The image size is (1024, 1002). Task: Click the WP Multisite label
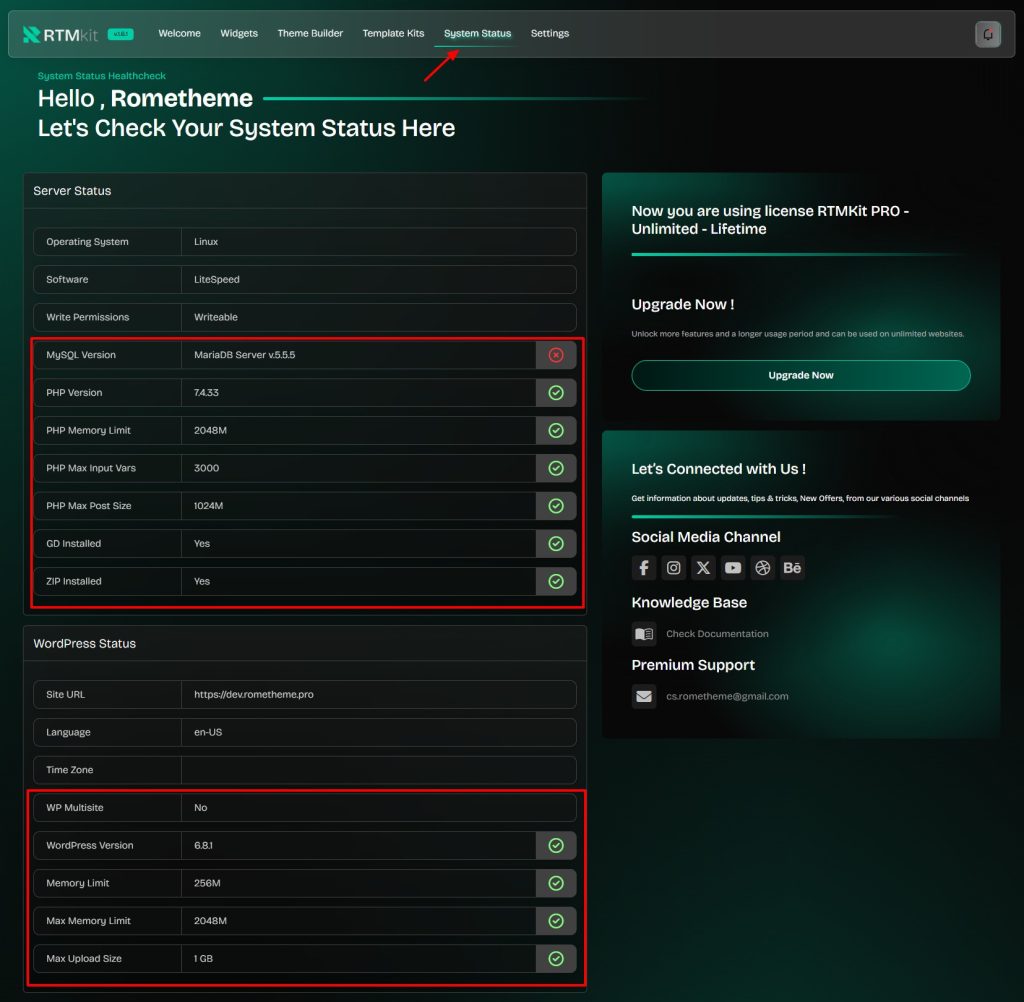pos(75,807)
